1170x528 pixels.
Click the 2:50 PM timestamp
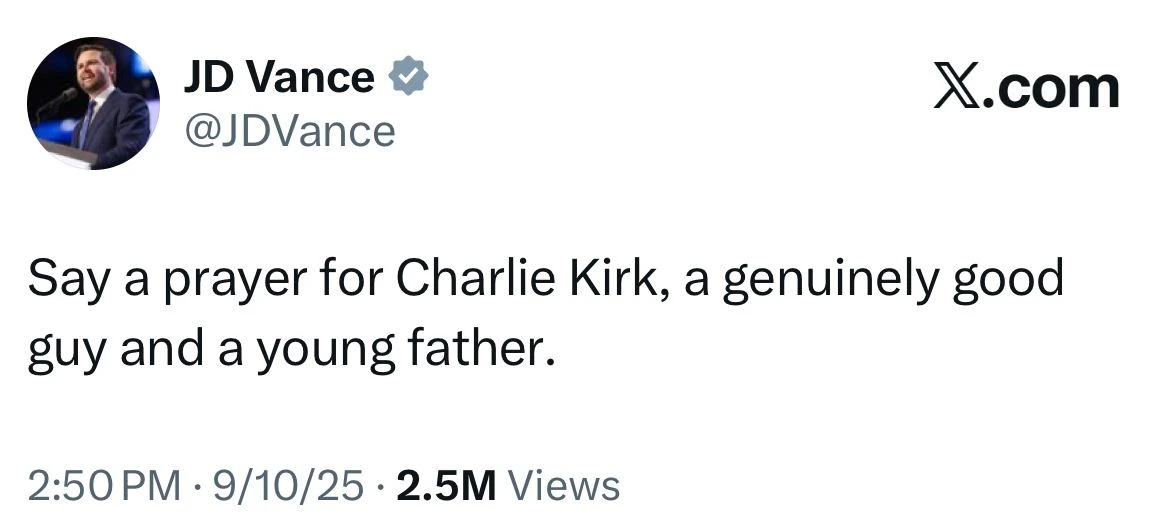[104, 487]
